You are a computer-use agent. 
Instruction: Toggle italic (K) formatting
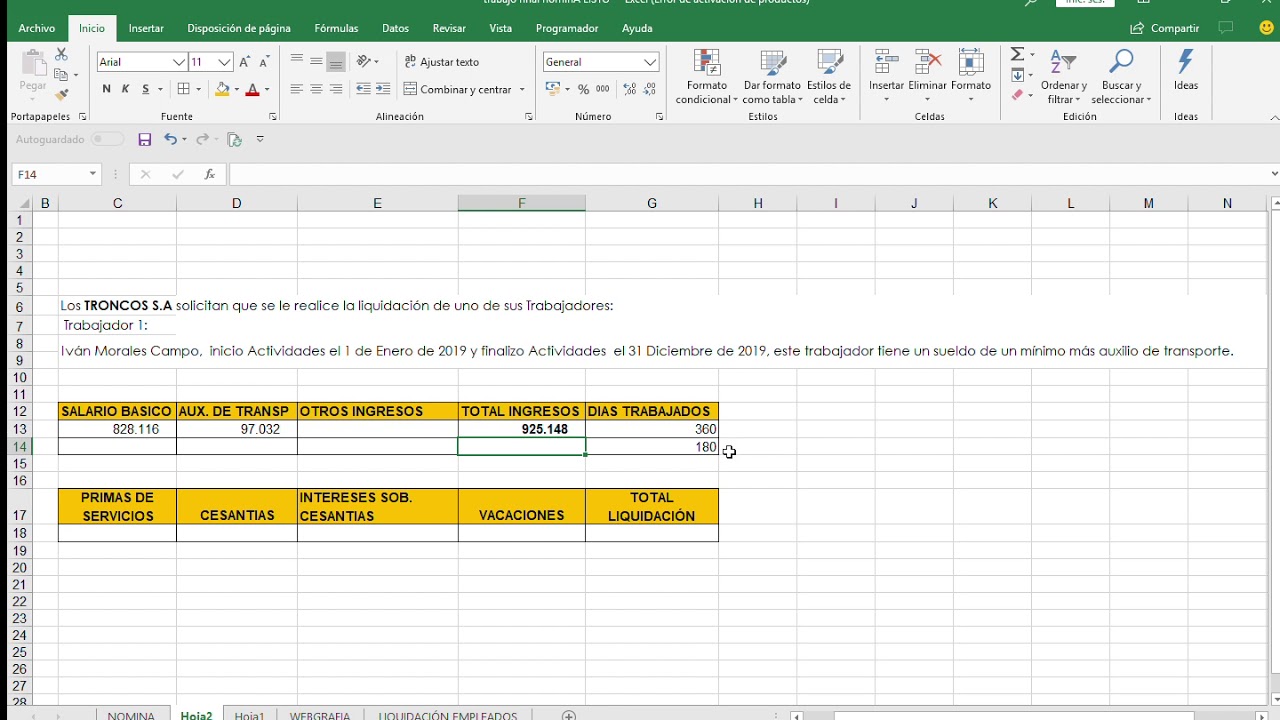(125, 89)
